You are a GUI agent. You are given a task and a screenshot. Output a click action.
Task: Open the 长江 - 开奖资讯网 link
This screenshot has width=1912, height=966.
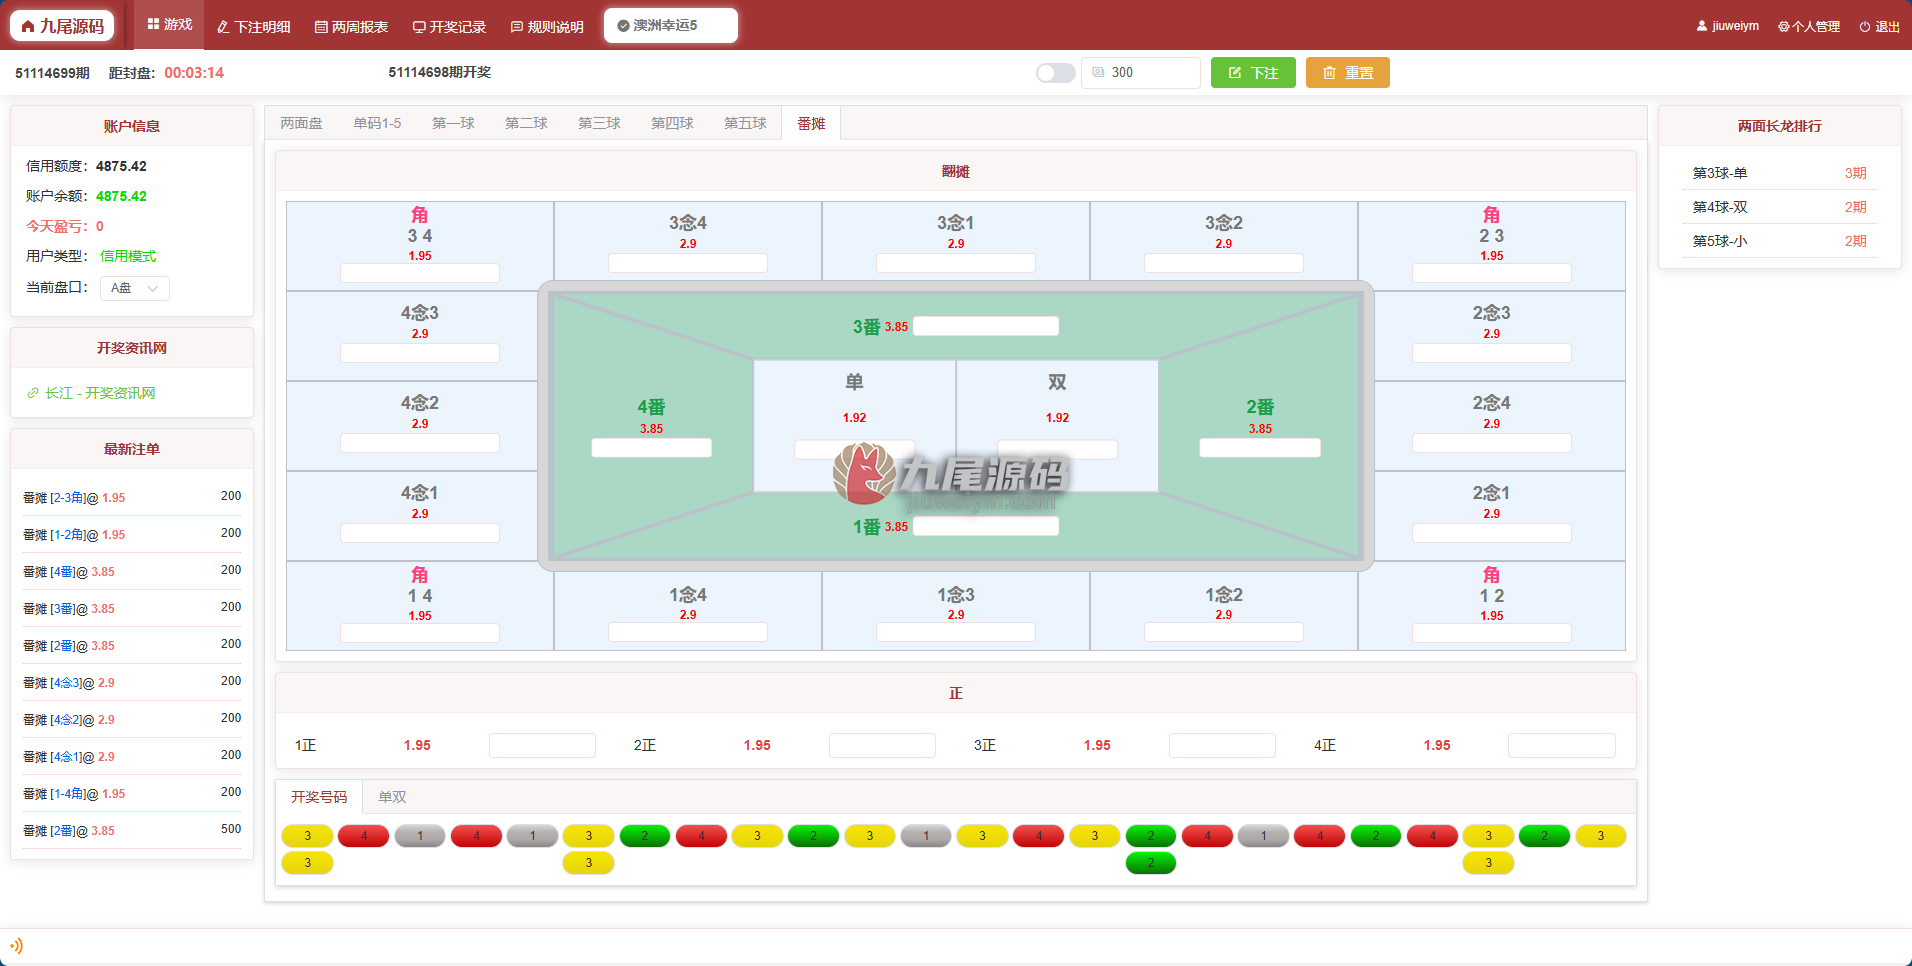[x=91, y=393]
